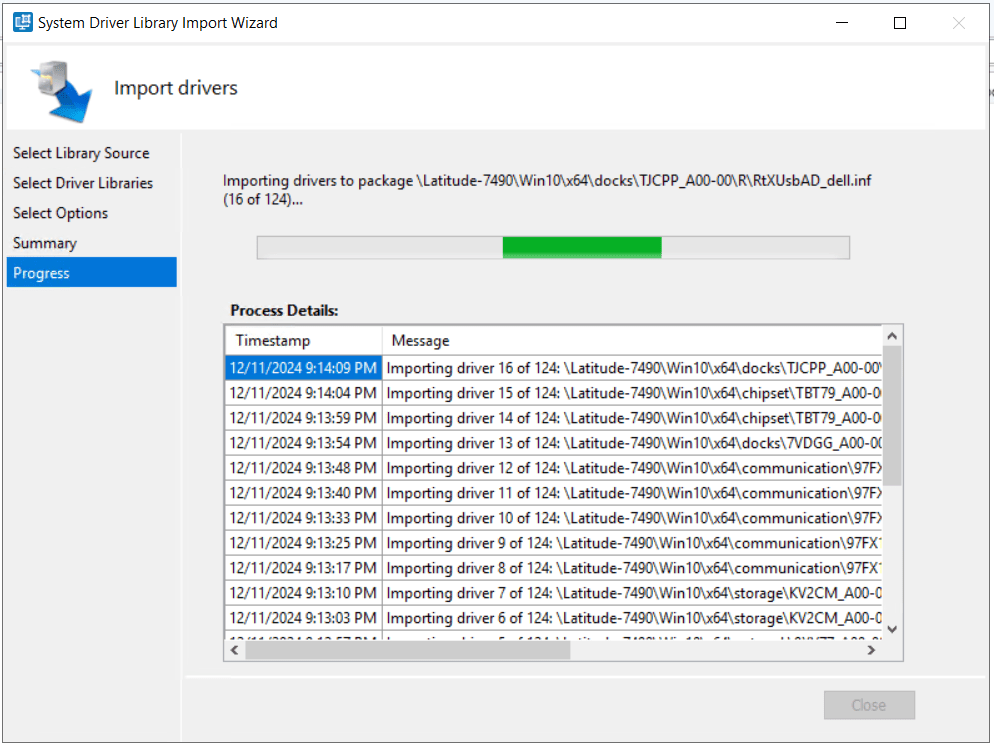Image resolution: width=994 pixels, height=746 pixels.
Task: Open the Select Driver Libraries step
Action: coord(83,183)
